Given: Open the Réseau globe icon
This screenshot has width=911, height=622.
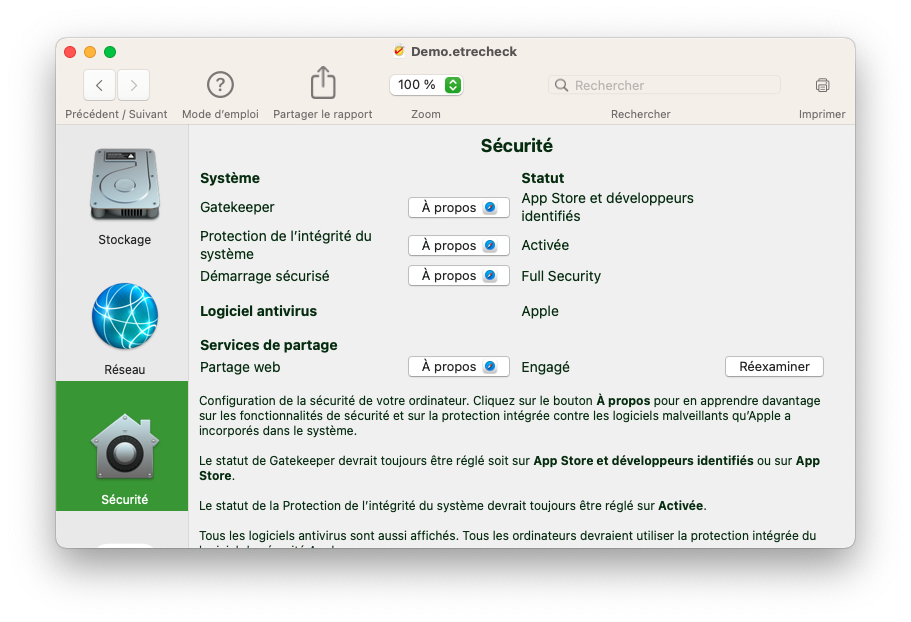Looking at the screenshot, I should (x=125, y=316).
